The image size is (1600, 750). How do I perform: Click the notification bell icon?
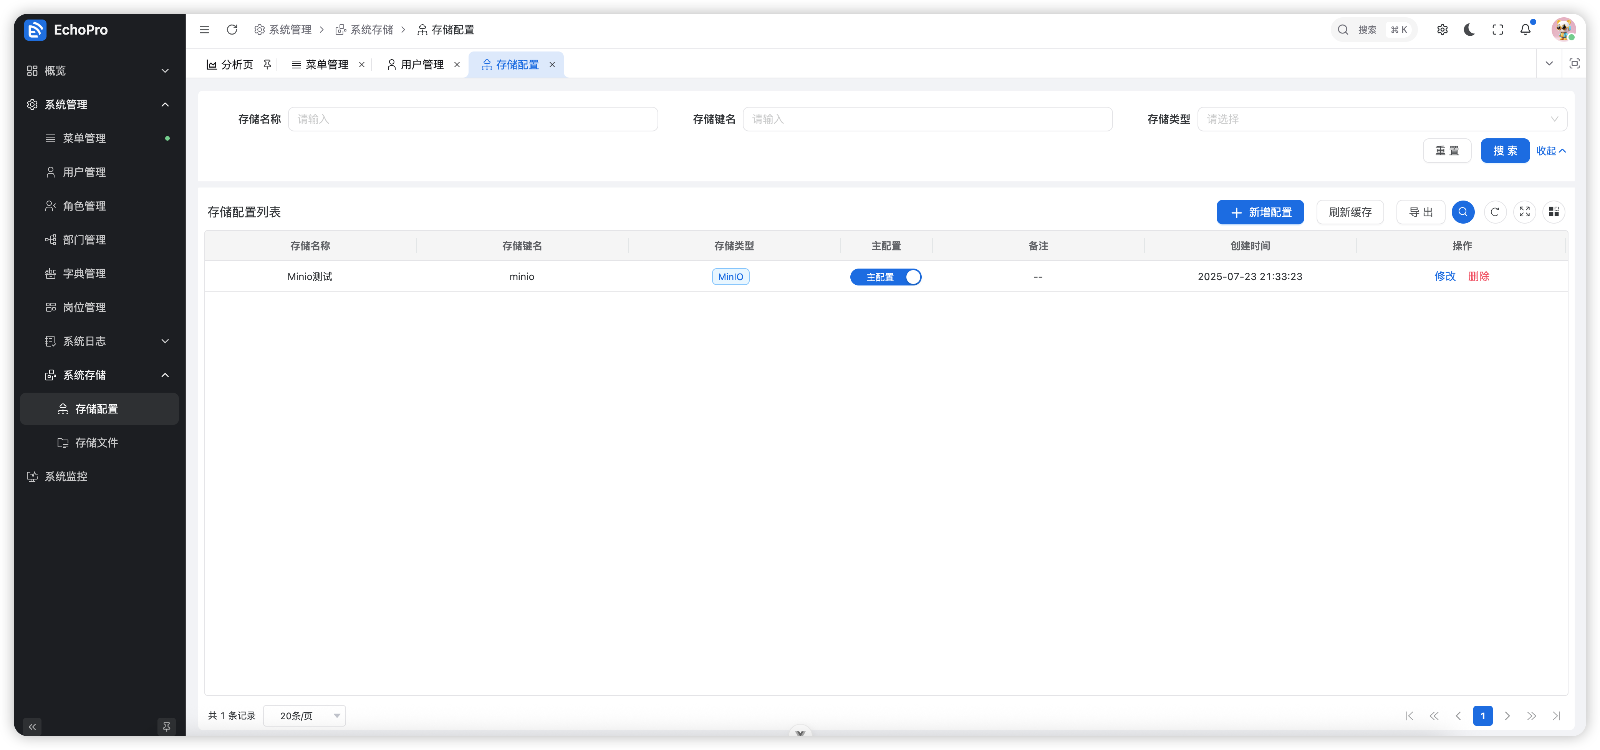tap(1525, 30)
